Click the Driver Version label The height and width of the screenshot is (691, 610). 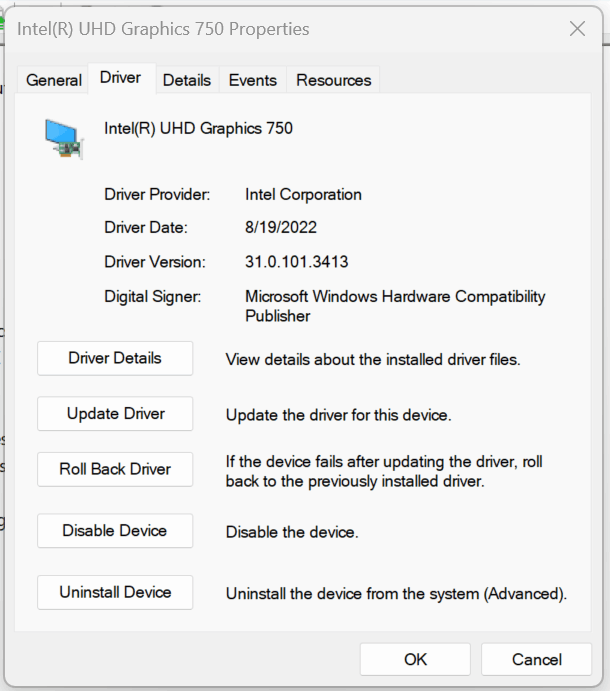point(155,262)
